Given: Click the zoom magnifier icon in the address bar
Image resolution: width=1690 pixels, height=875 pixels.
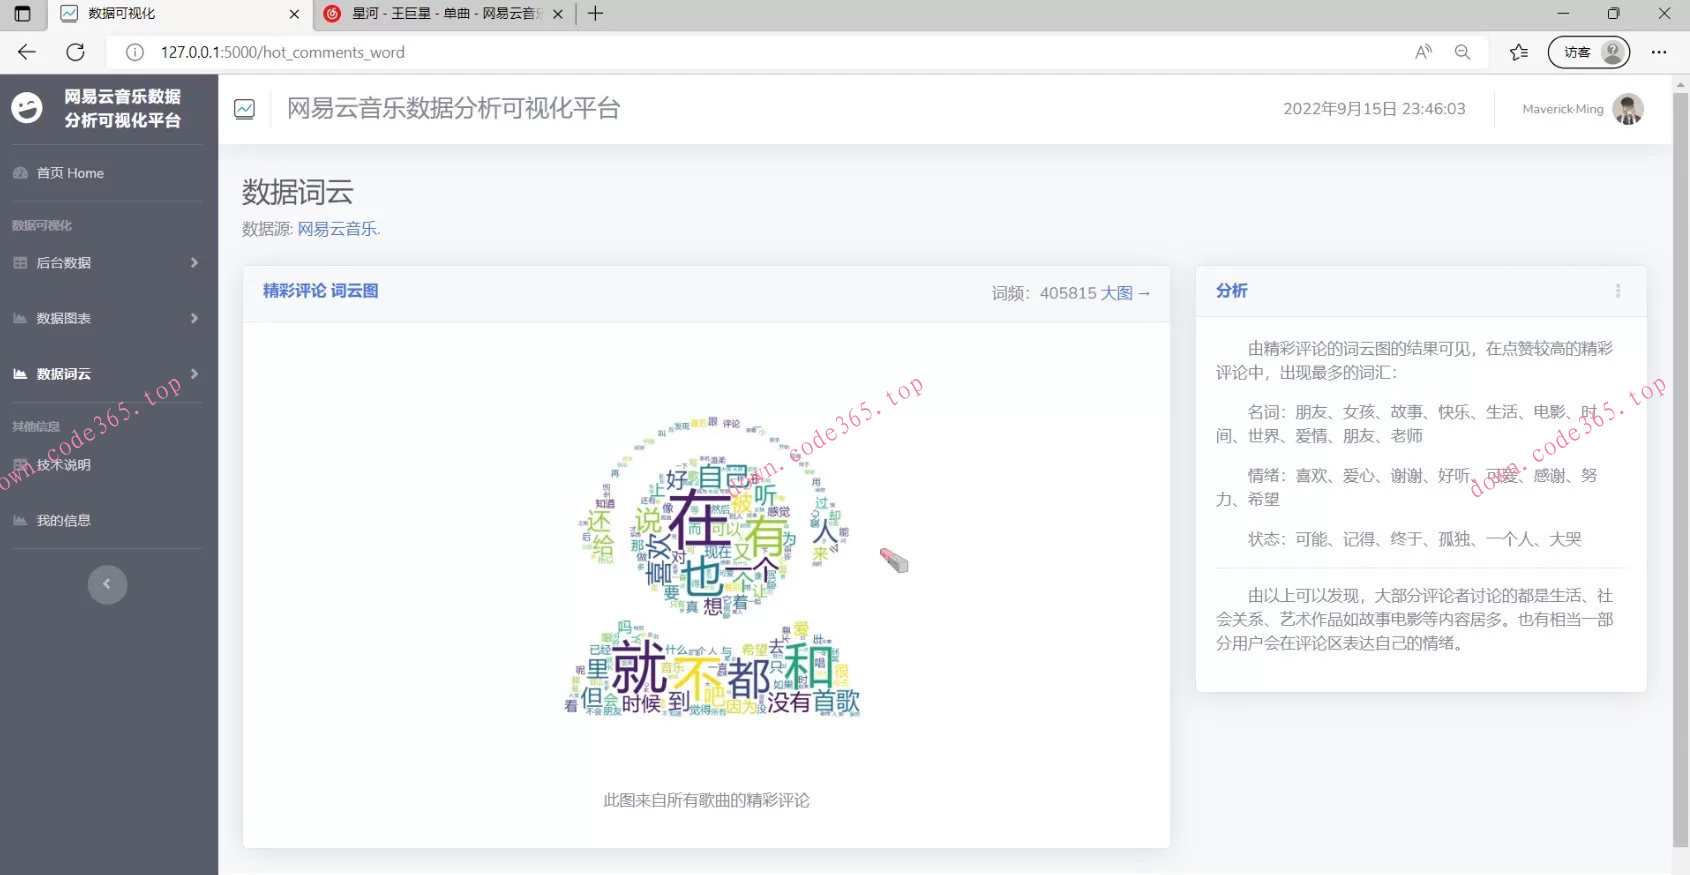Looking at the screenshot, I should tap(1462, 52).
